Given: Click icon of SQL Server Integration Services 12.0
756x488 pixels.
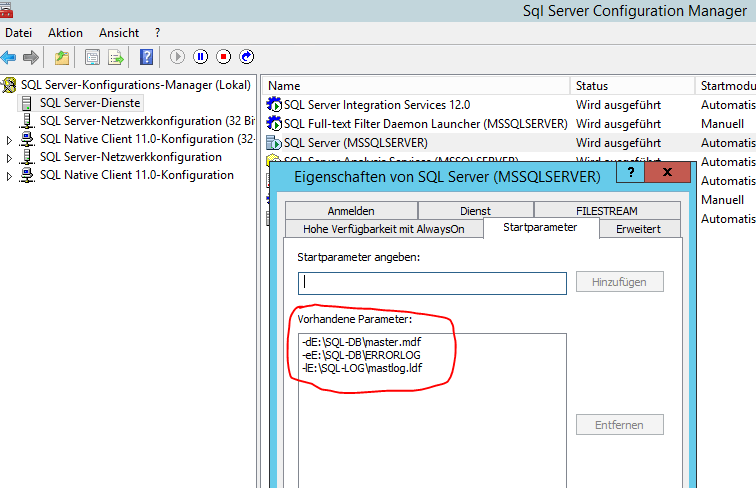Looking at the screenshot, I should coord(274,105).
